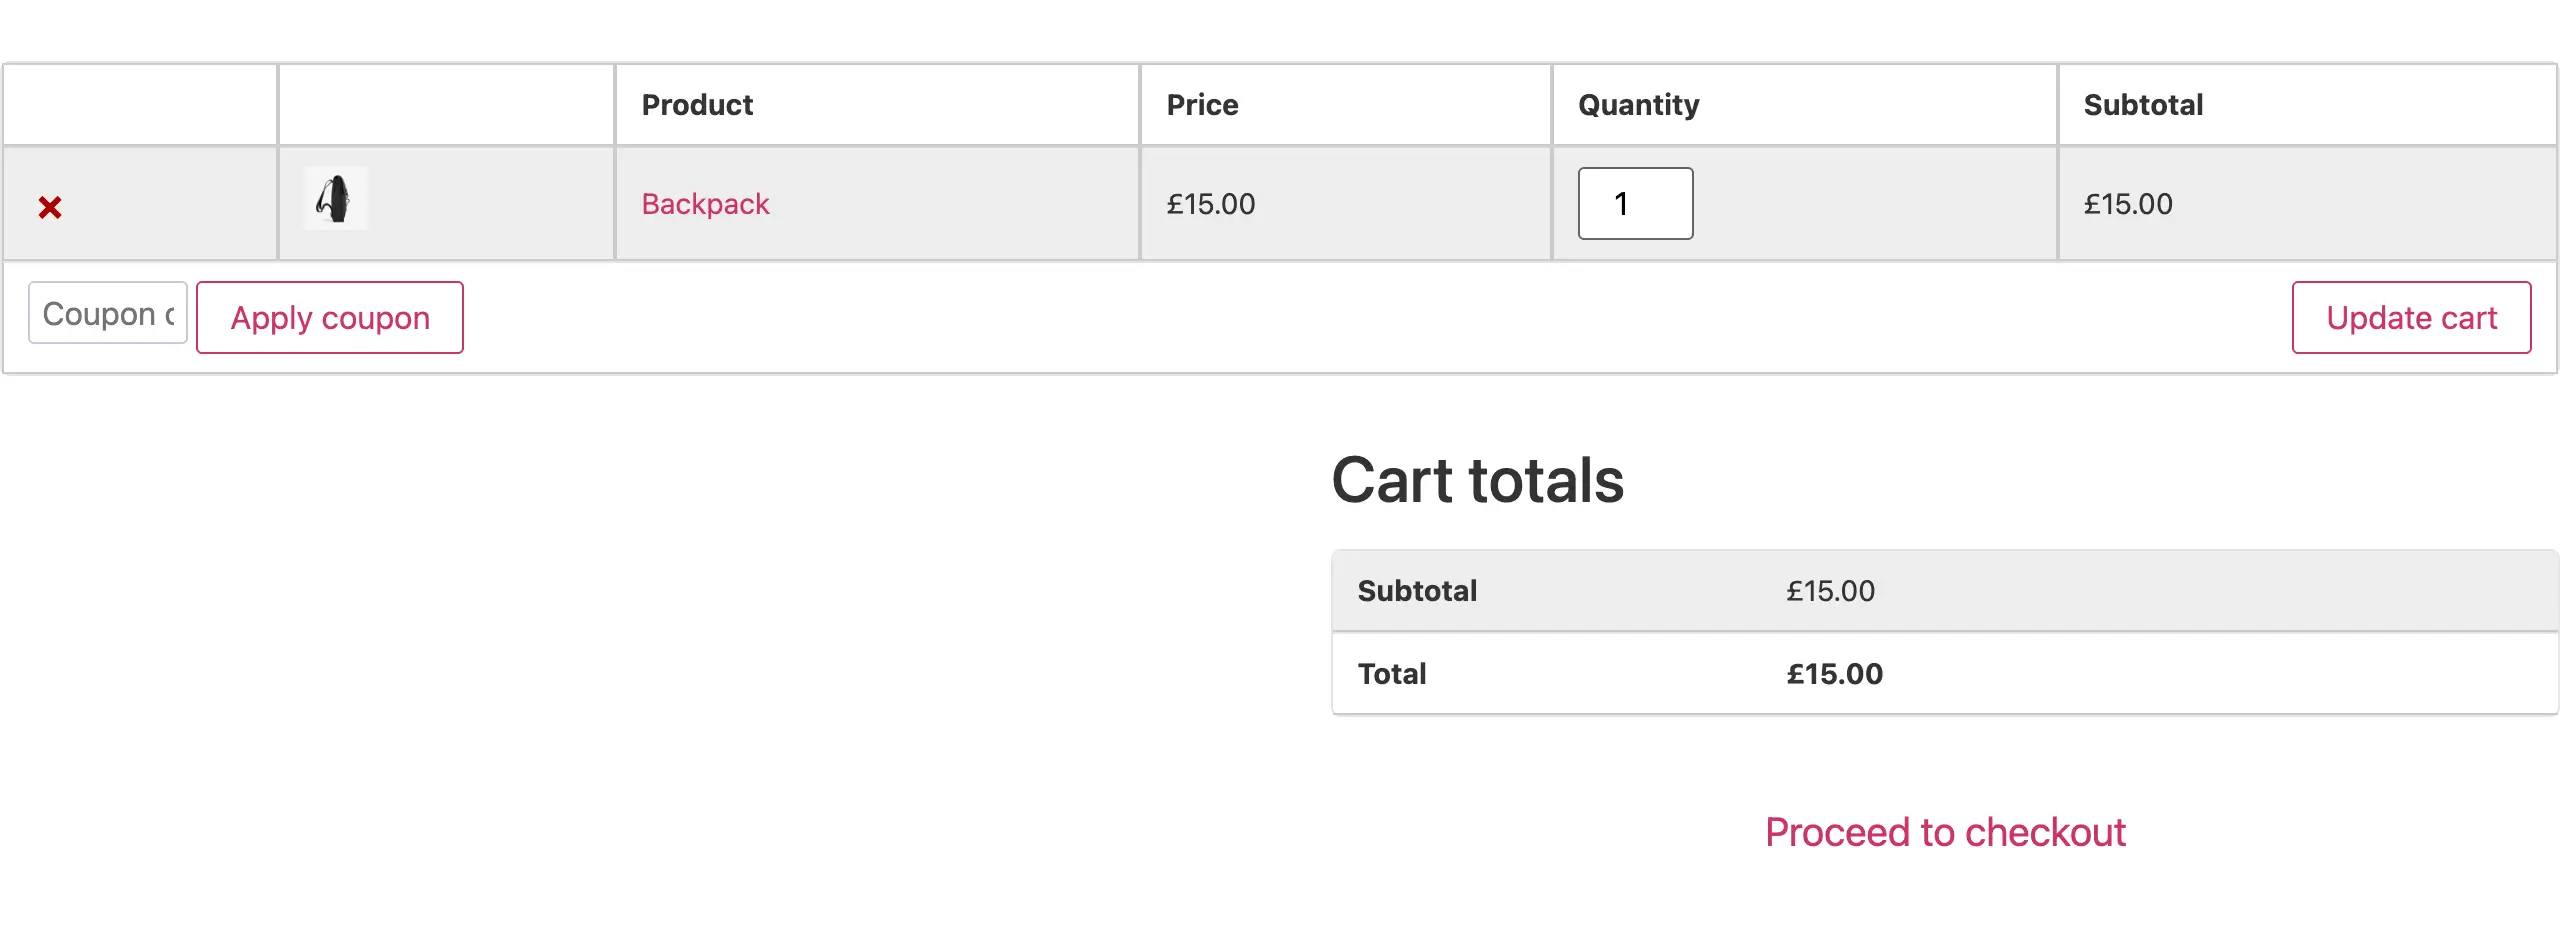This screenshot has height=930, width=2560.
Task: Click the Price column header
Action: pyautogui.click(x=1202, y=105)
